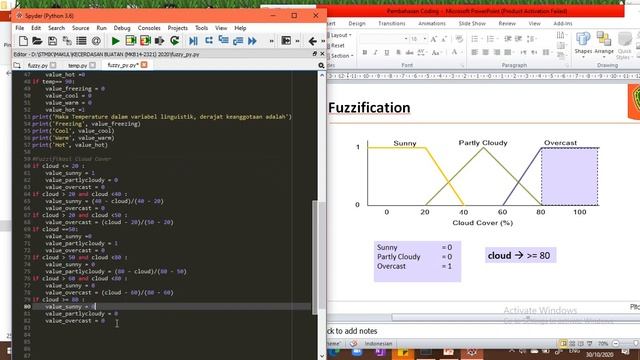Viewport: 640px width, 360px height.
Task: Toggle Italic formatting in PowerPoint
Action: (375, 52)
